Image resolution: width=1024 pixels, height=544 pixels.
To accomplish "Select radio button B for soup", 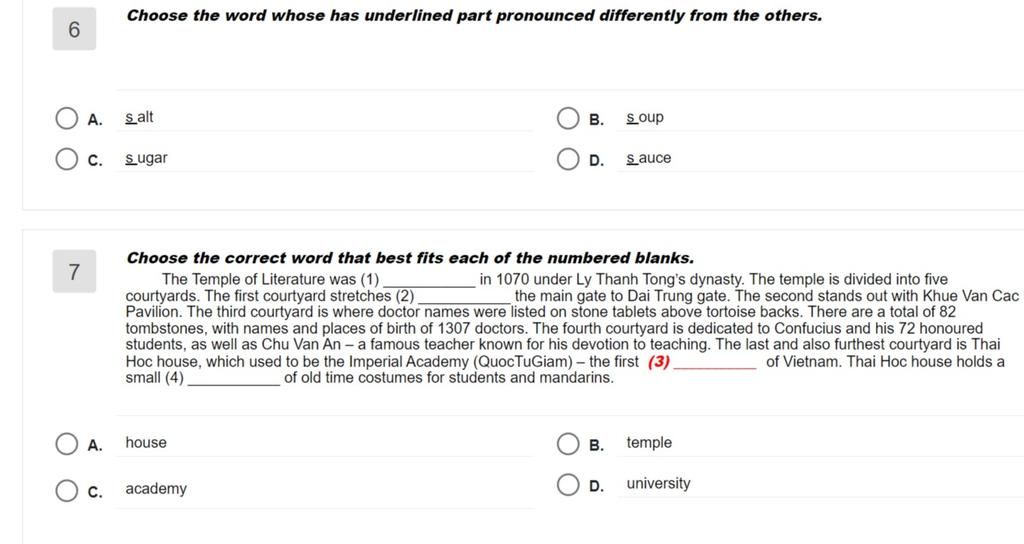I will (568, 119).
